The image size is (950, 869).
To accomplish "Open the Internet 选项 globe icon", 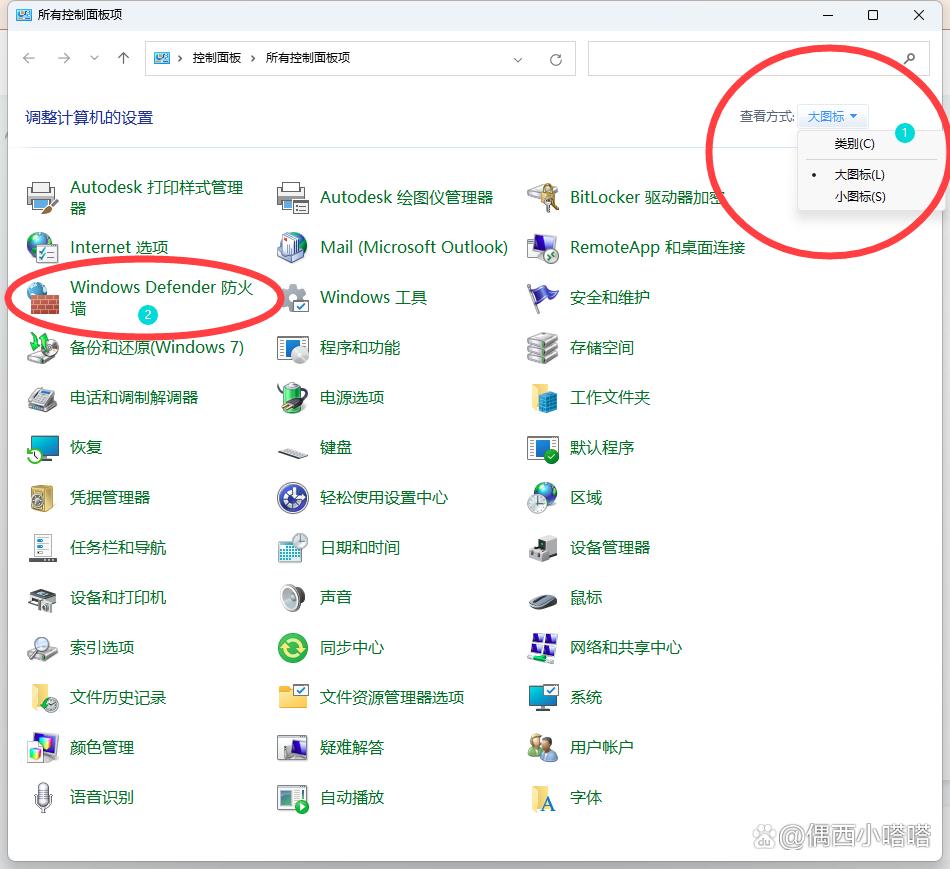I will point(42,247).
